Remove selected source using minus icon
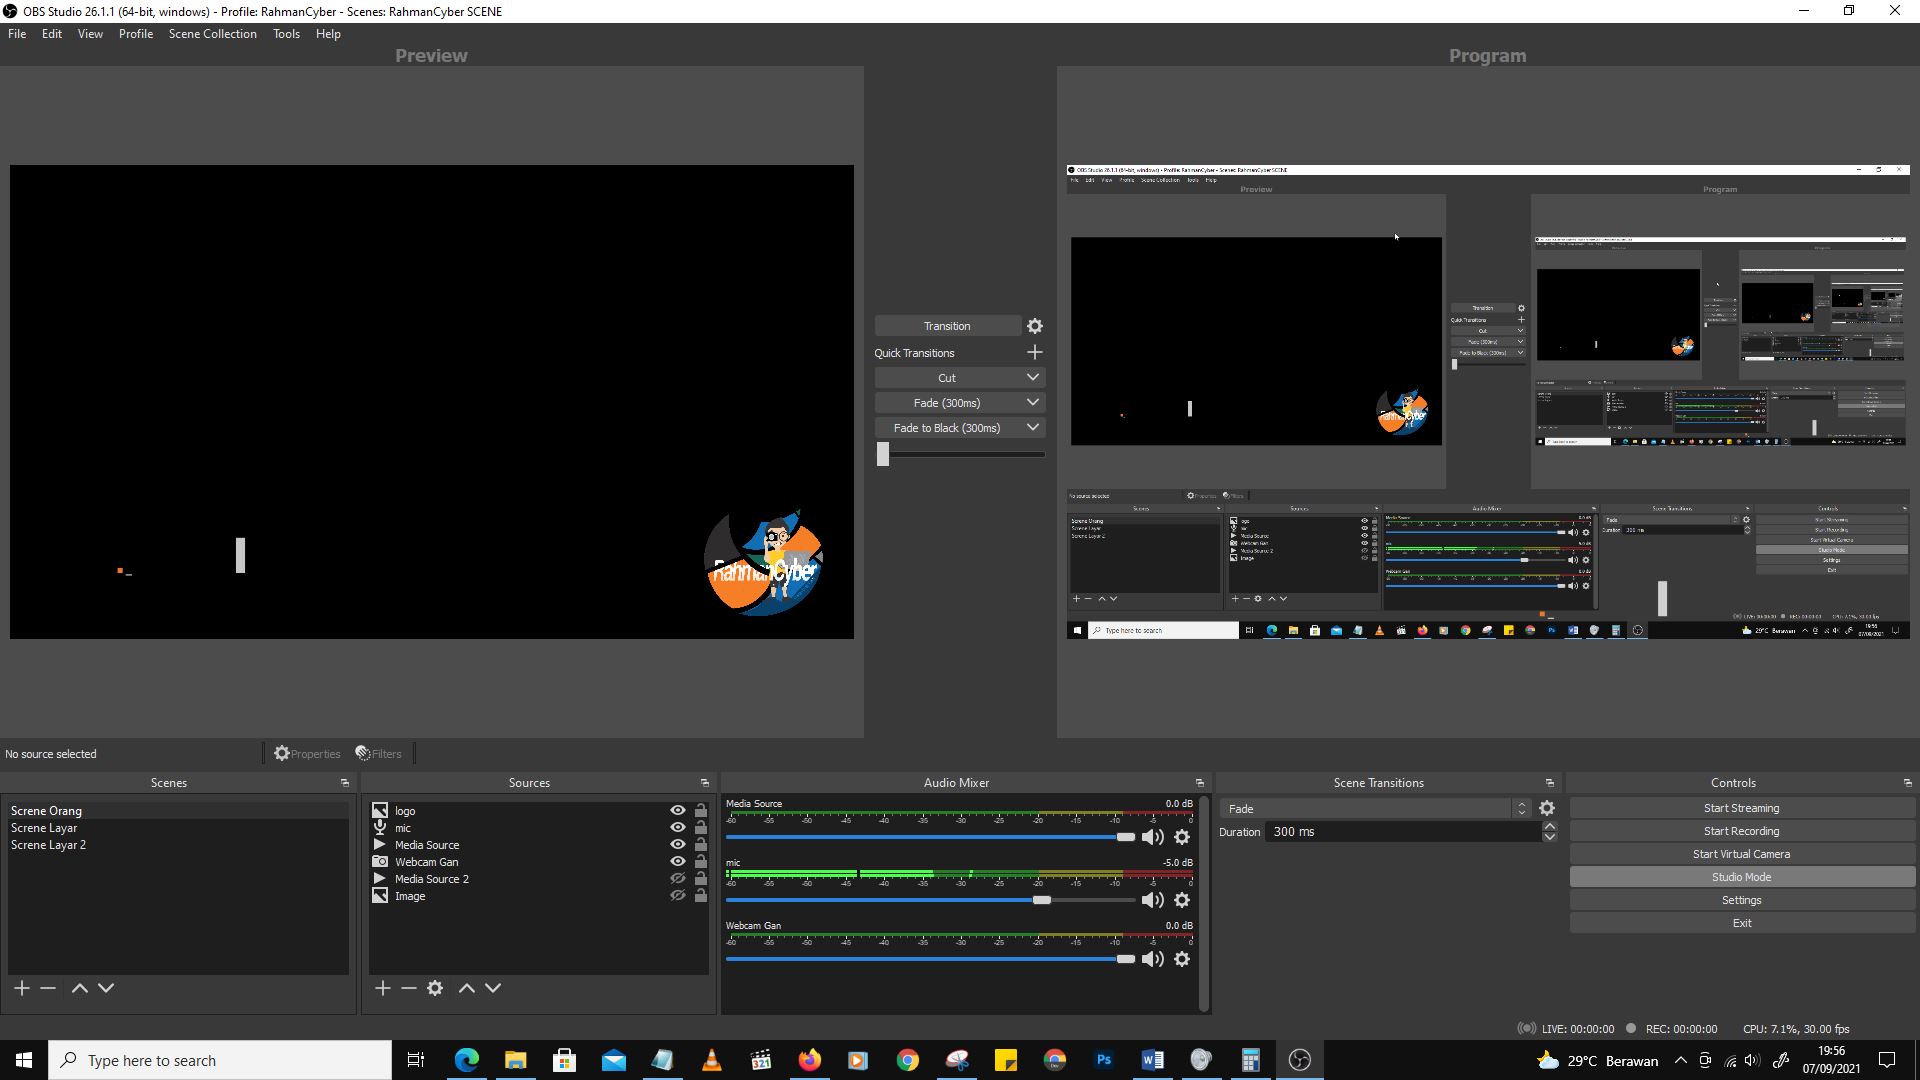This screenshot has height=1080, width=1920. click(408, 988)
